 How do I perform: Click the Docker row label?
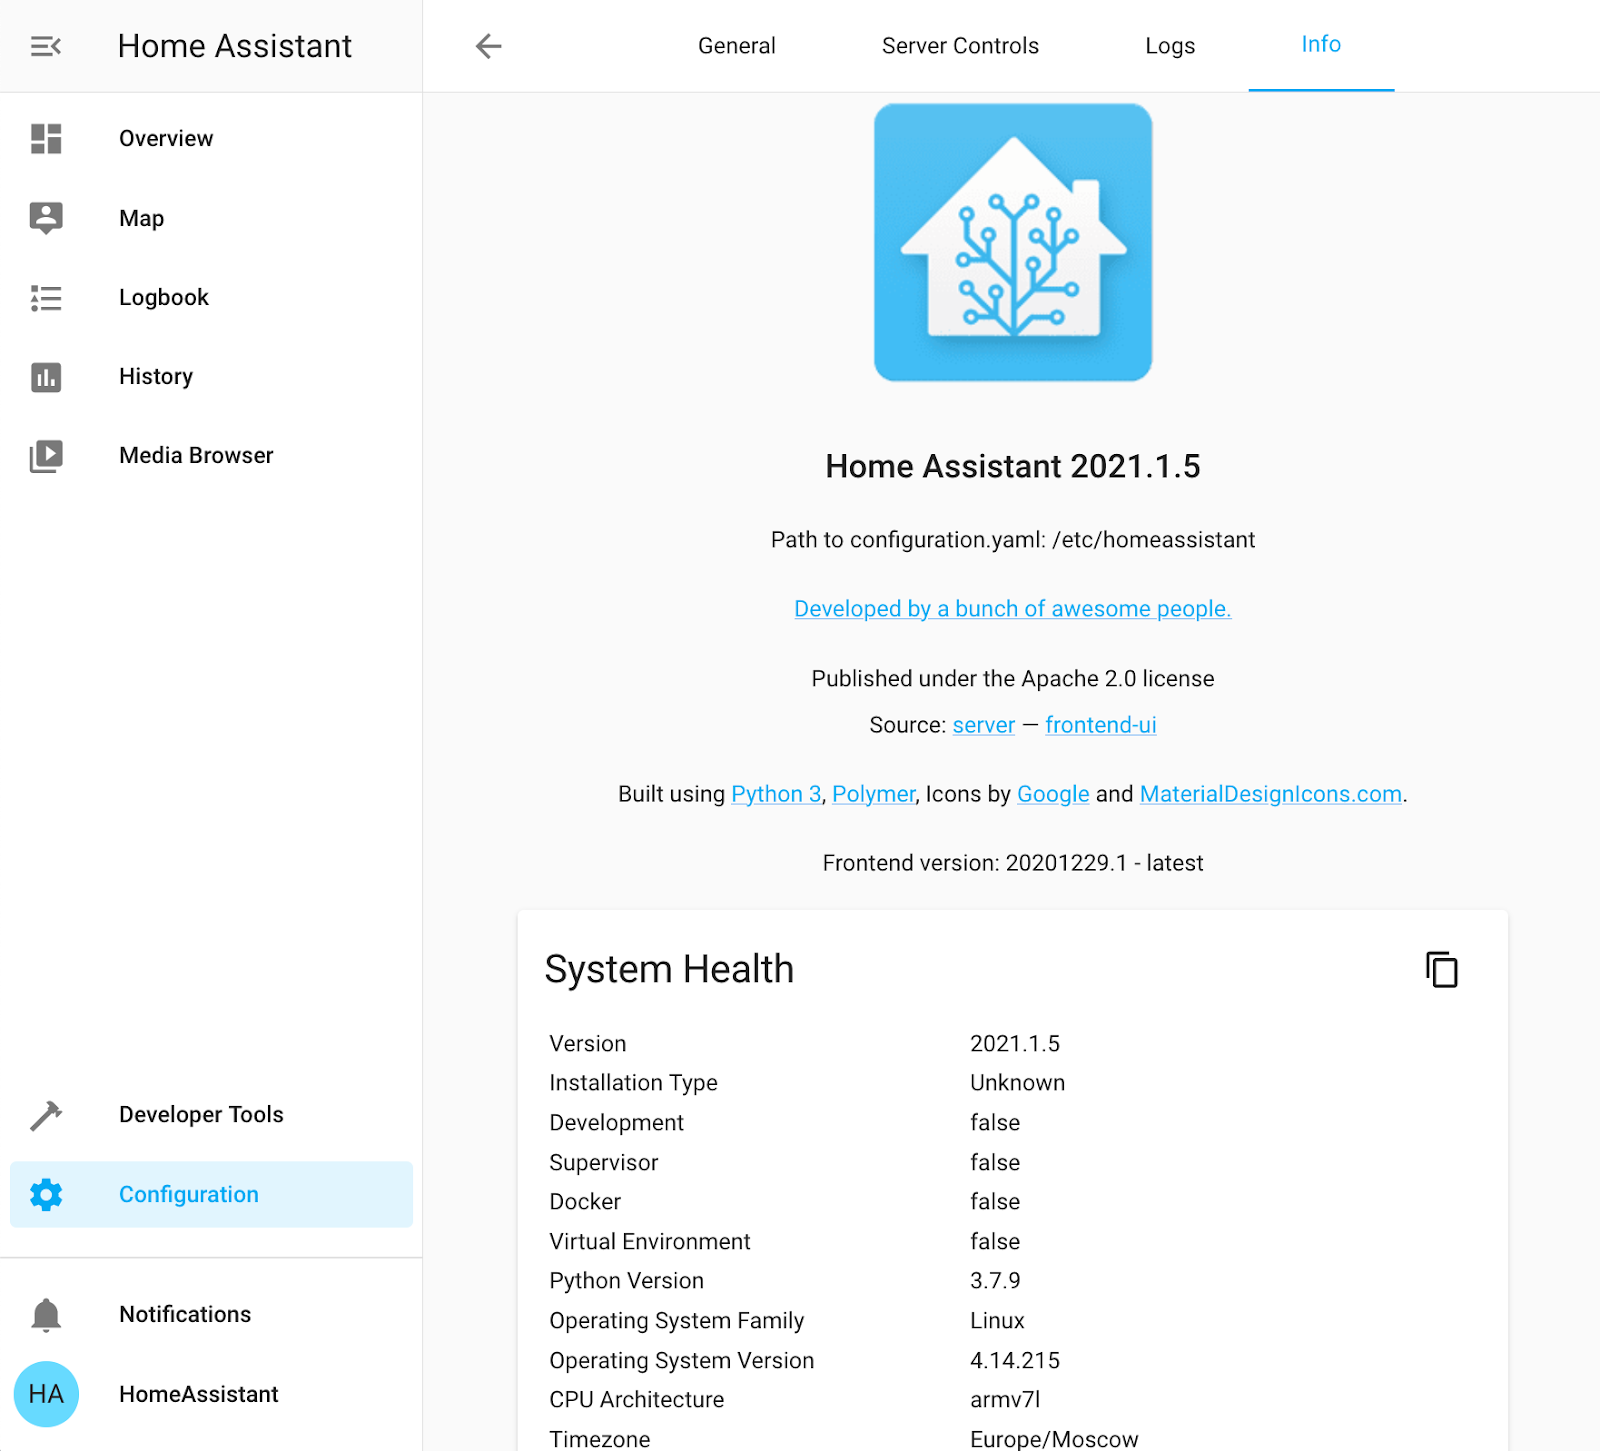tap(585, 1202)
